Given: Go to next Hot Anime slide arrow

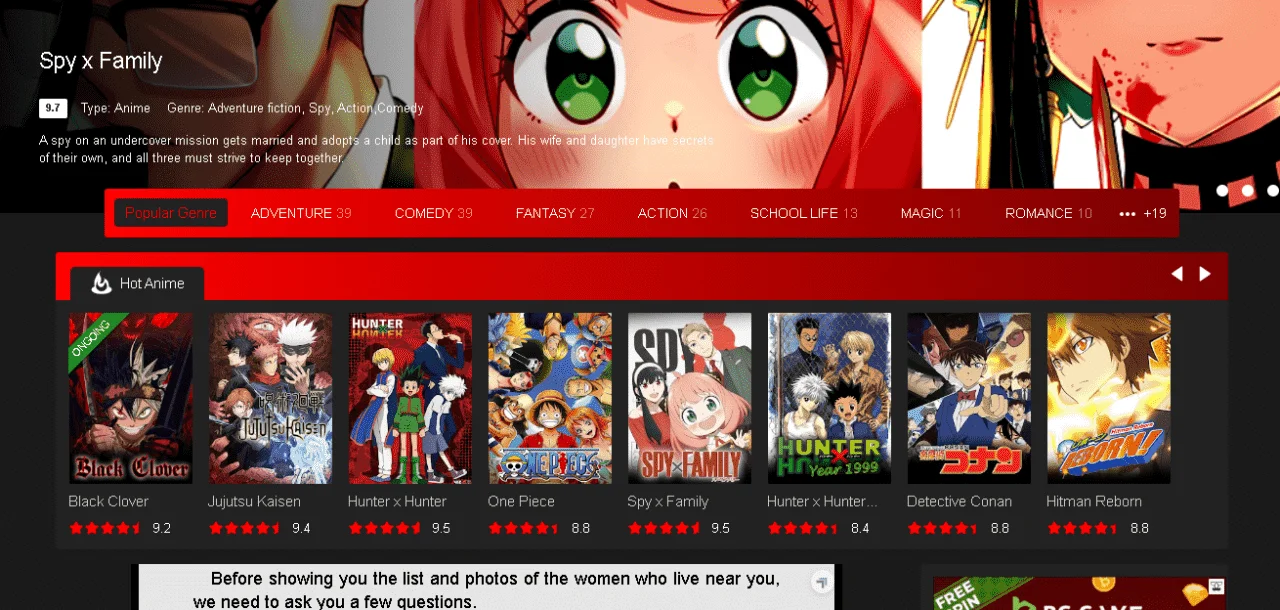Looking at the screenshot, I should tap(1205, 274).
